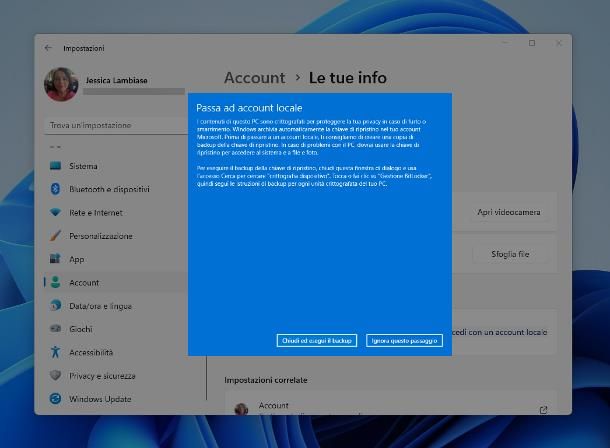Select the Bluetooth e dispositivi icon
The width and height of the screenshot is (610, 448).
[x=55, y=189]
